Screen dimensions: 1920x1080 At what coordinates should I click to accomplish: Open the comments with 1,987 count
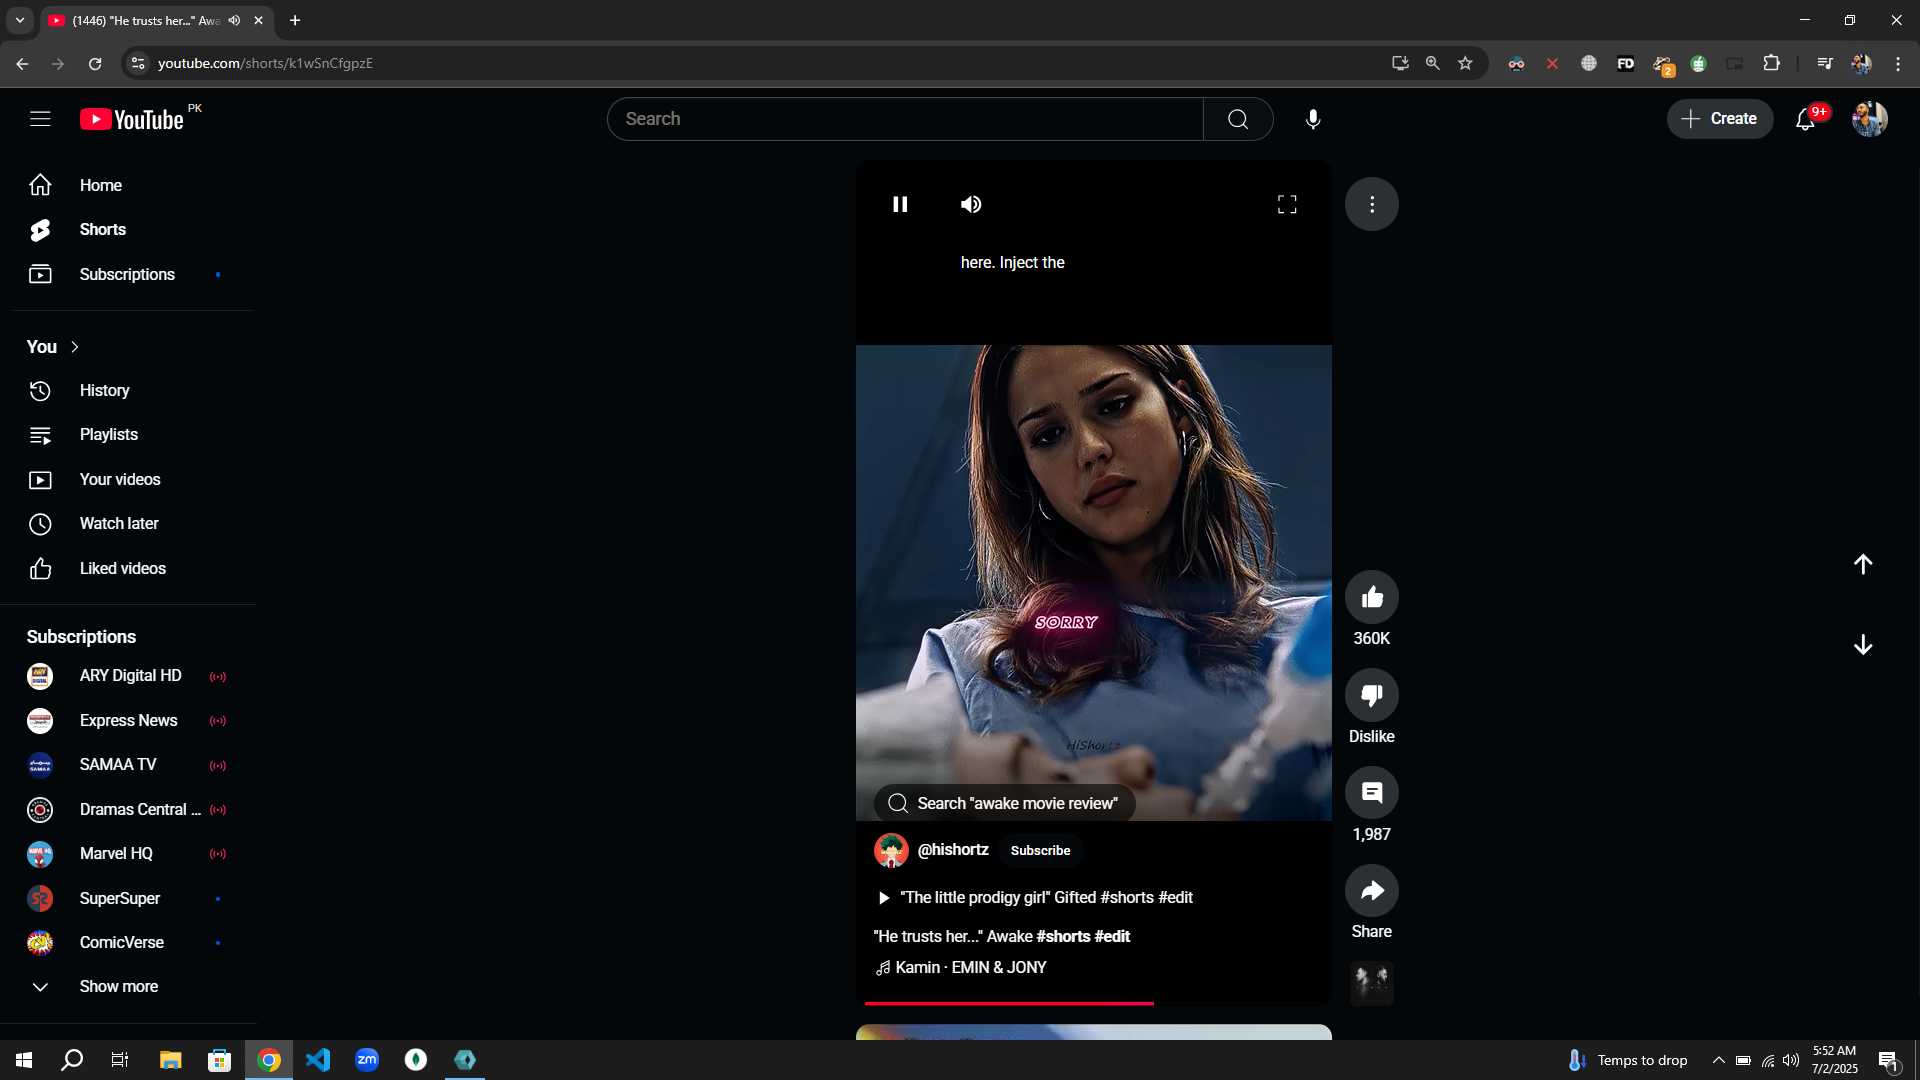(x=1372, y=793)
